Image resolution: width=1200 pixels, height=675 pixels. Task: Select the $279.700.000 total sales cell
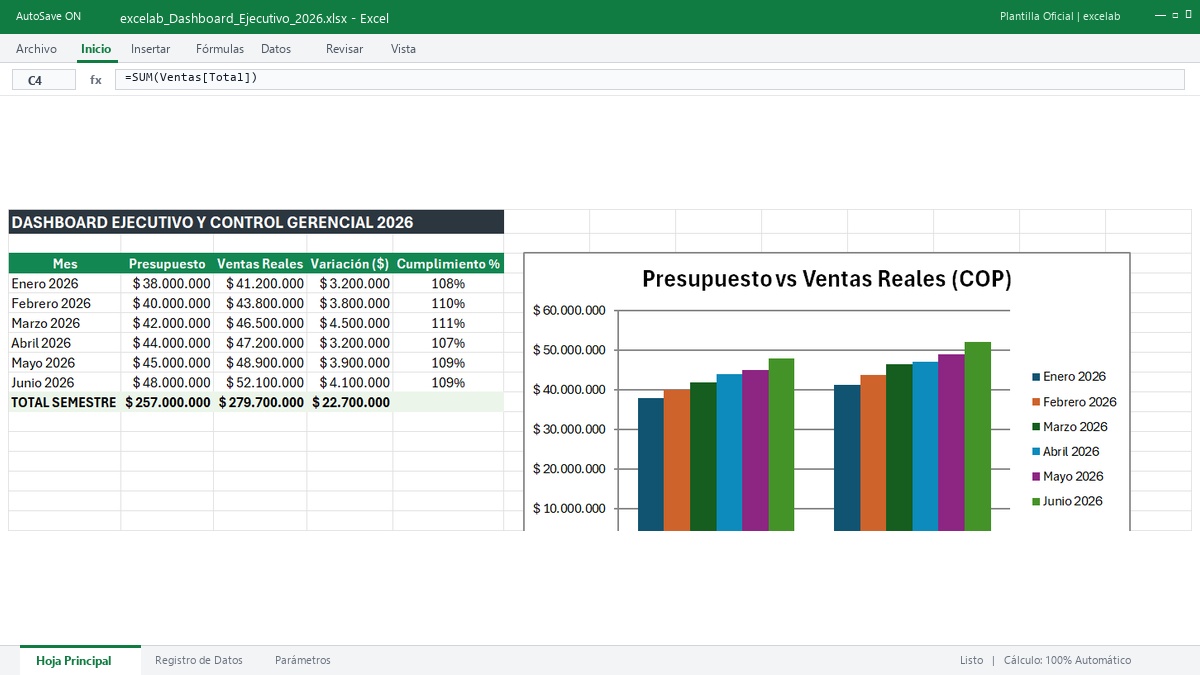tap(260, 402)
